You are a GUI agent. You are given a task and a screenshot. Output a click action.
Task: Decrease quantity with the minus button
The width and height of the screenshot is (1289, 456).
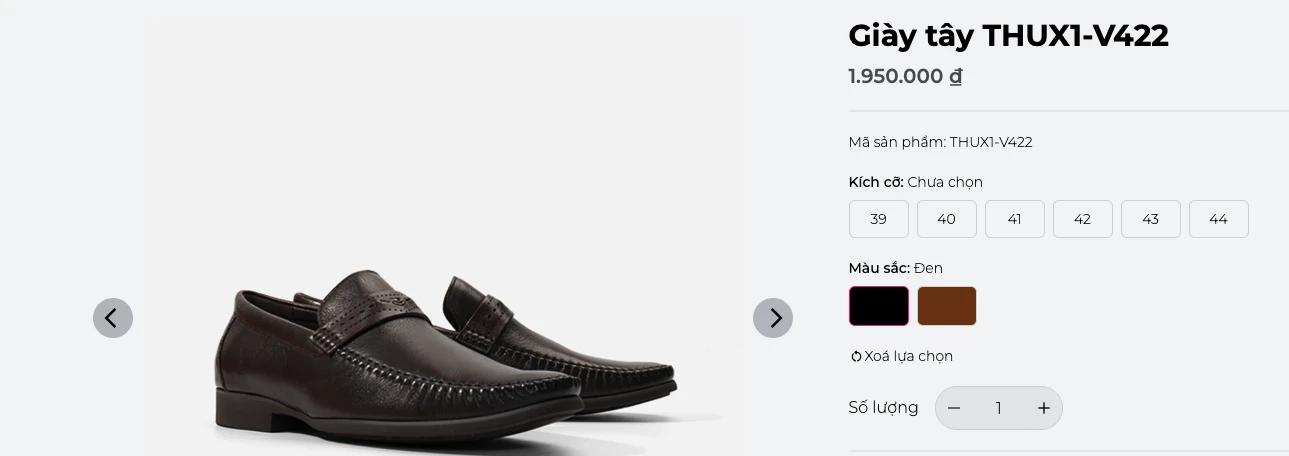click(954, 408)
